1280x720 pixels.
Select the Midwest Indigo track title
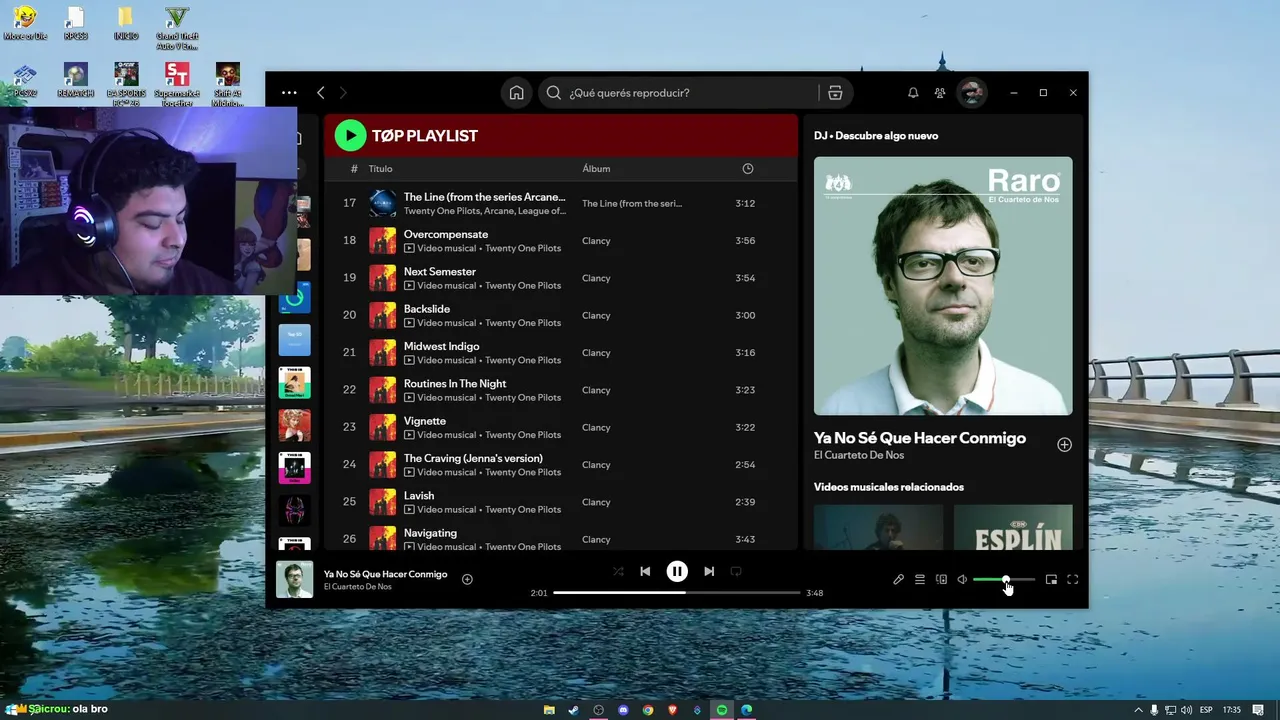coord(442,346)
